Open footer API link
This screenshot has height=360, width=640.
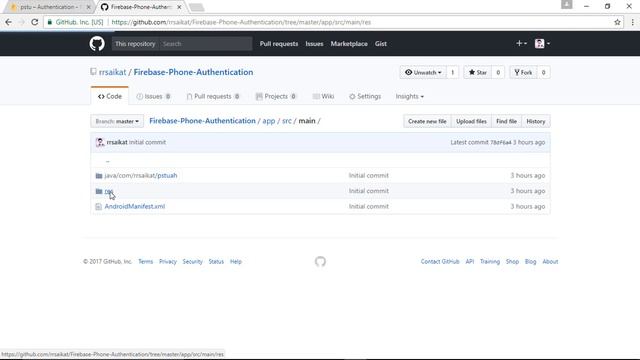[x=470, y=262]
